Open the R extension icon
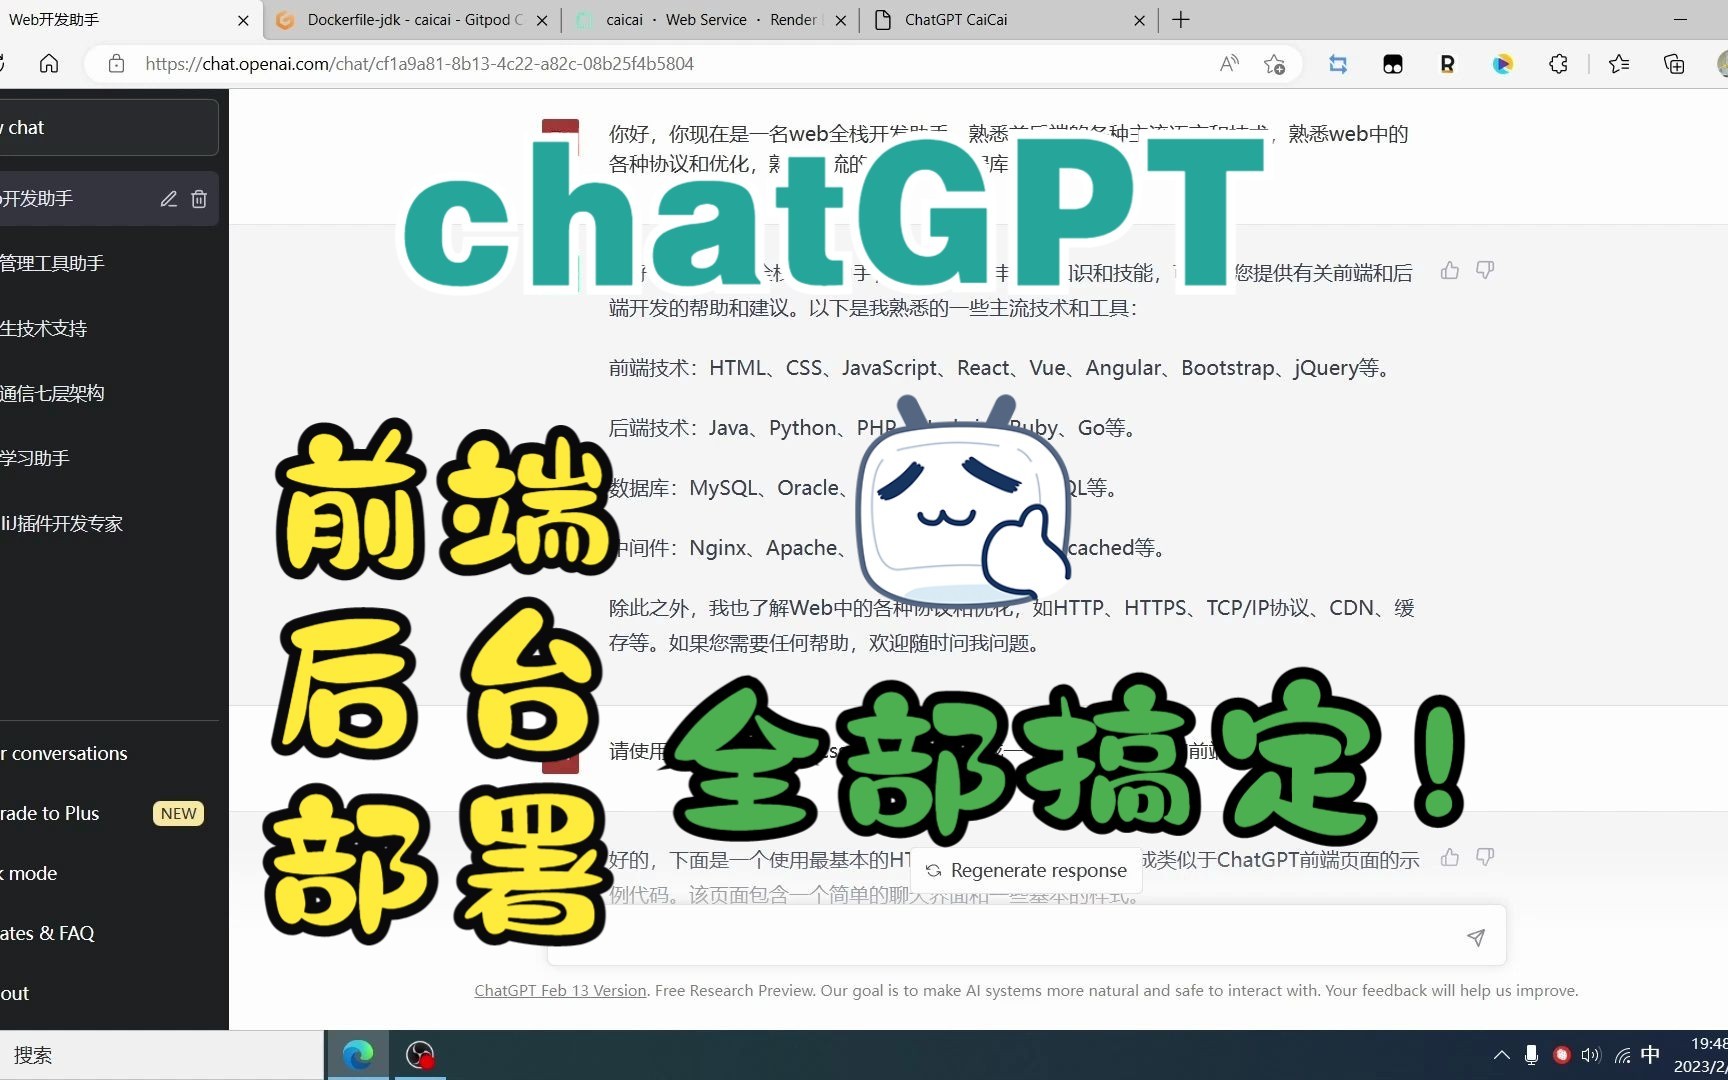Screen dimensions: 1728x1080 [1447, 64]
